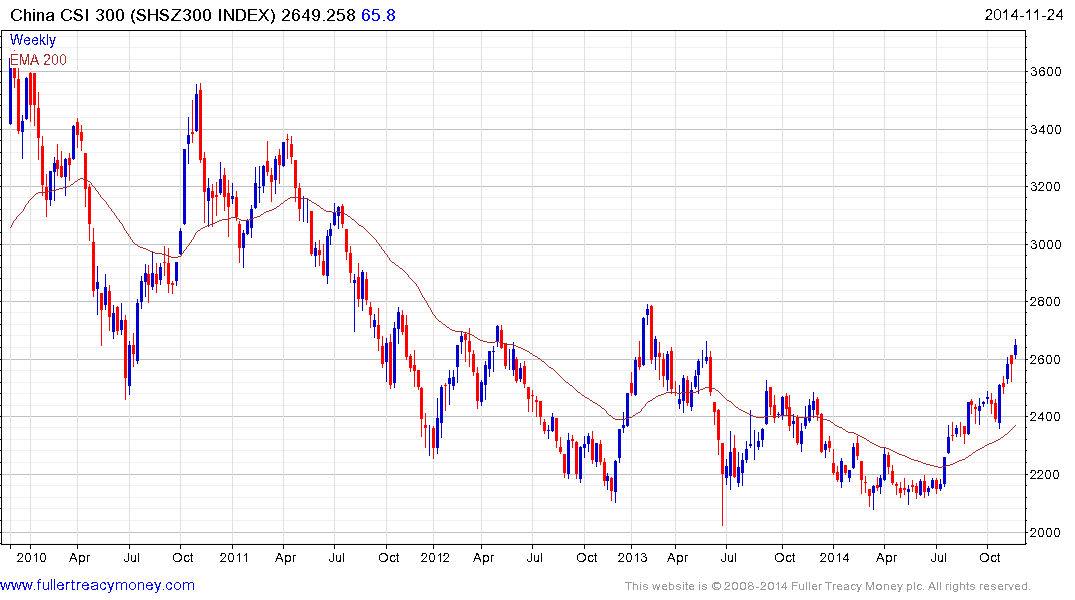The height and width of the screenshot is (600, 1075).
Task: Open the www.fullertreacymoney.com link
Action: 97,586
